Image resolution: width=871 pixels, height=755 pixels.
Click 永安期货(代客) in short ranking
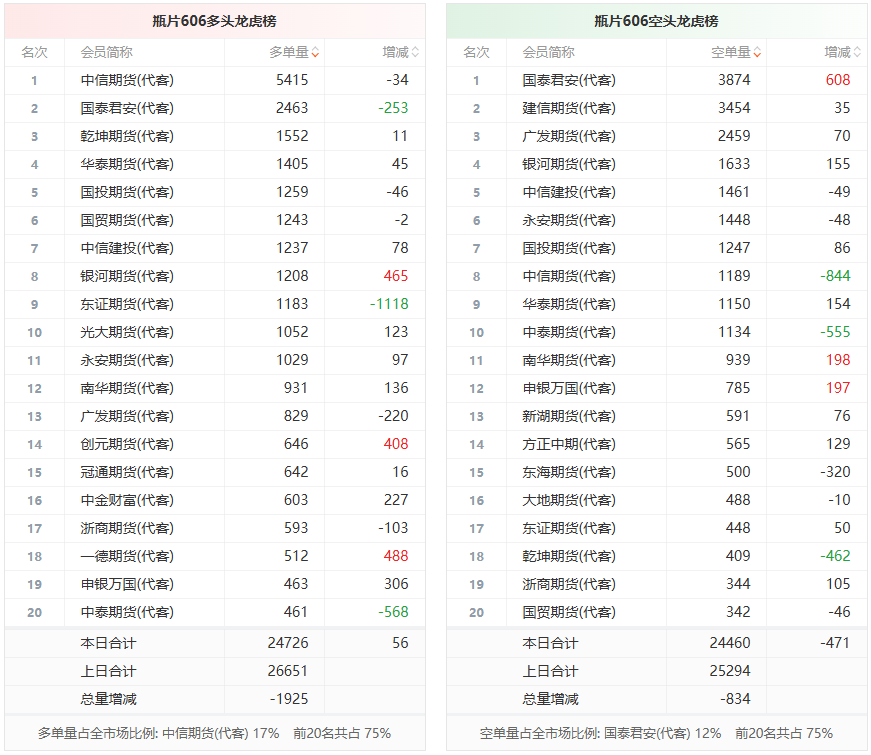569,221
